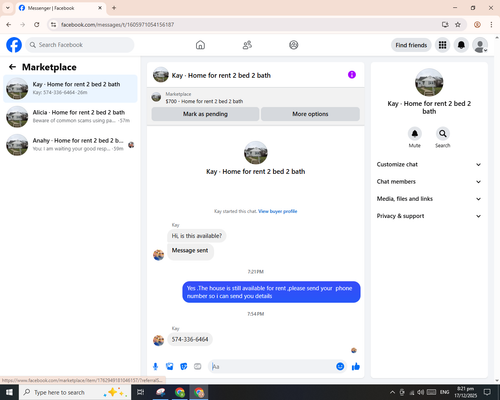Choose a sticker icon

184,367
